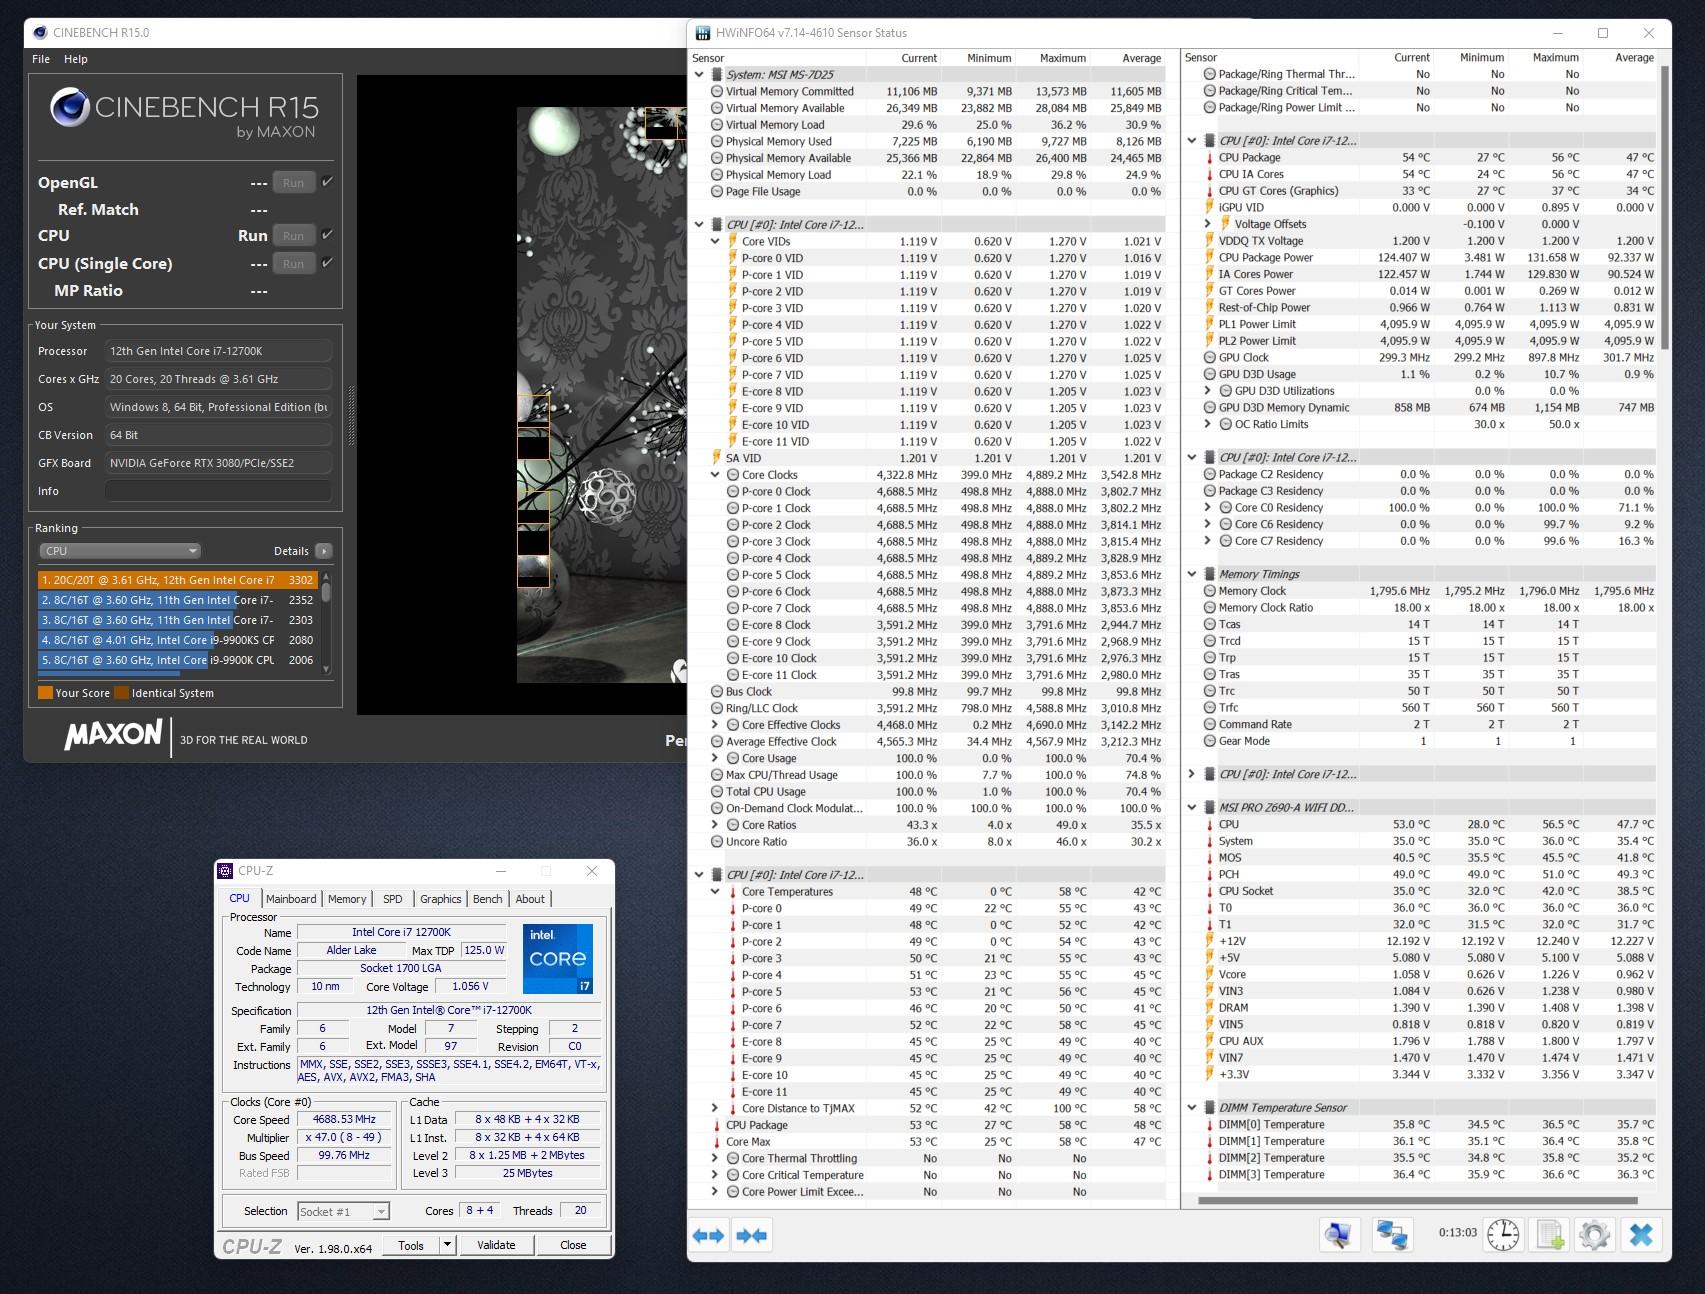Expand the Core Ratios node
The width and height of the screenshot is (1705, 1294).
click(x=715, y=825)
